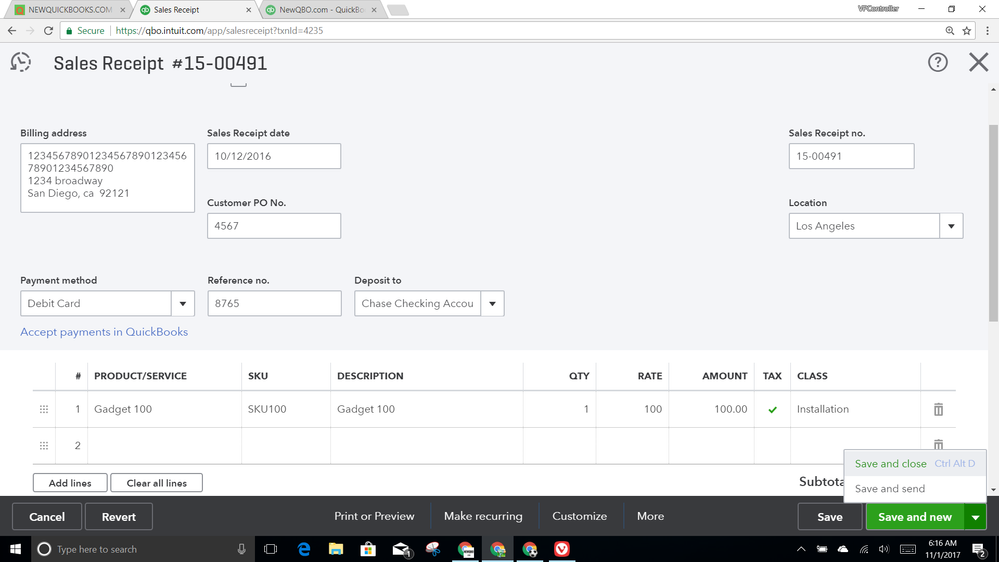Choose Save and close from the menu
Screen dimensions: 999x562
point(915,463)
